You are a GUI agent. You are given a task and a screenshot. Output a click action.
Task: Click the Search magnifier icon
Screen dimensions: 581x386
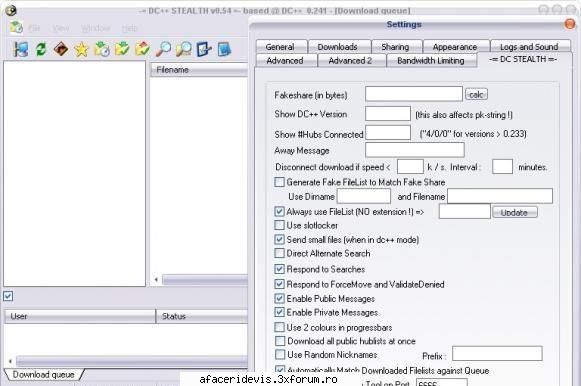tap(163, 49)
